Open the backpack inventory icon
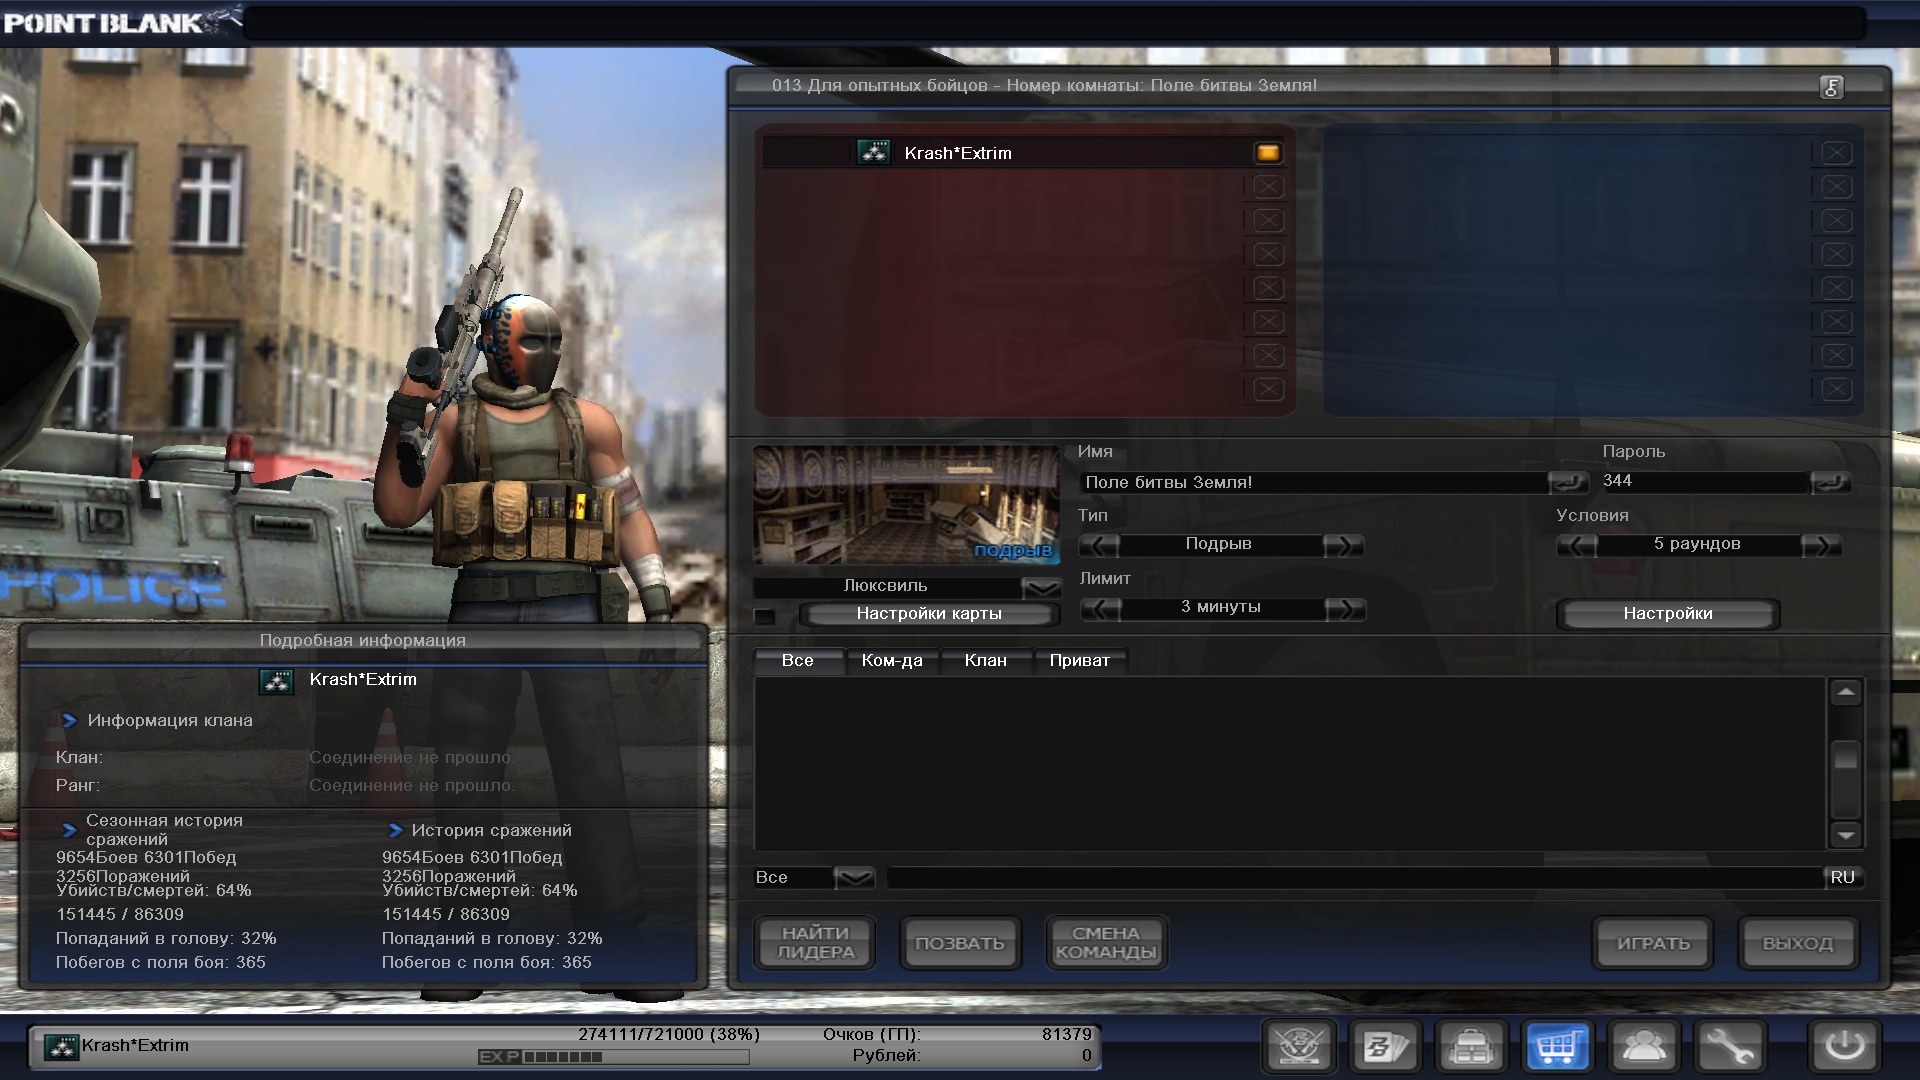The width and height of the screenshot is (1920, 1080). 1471,1047
